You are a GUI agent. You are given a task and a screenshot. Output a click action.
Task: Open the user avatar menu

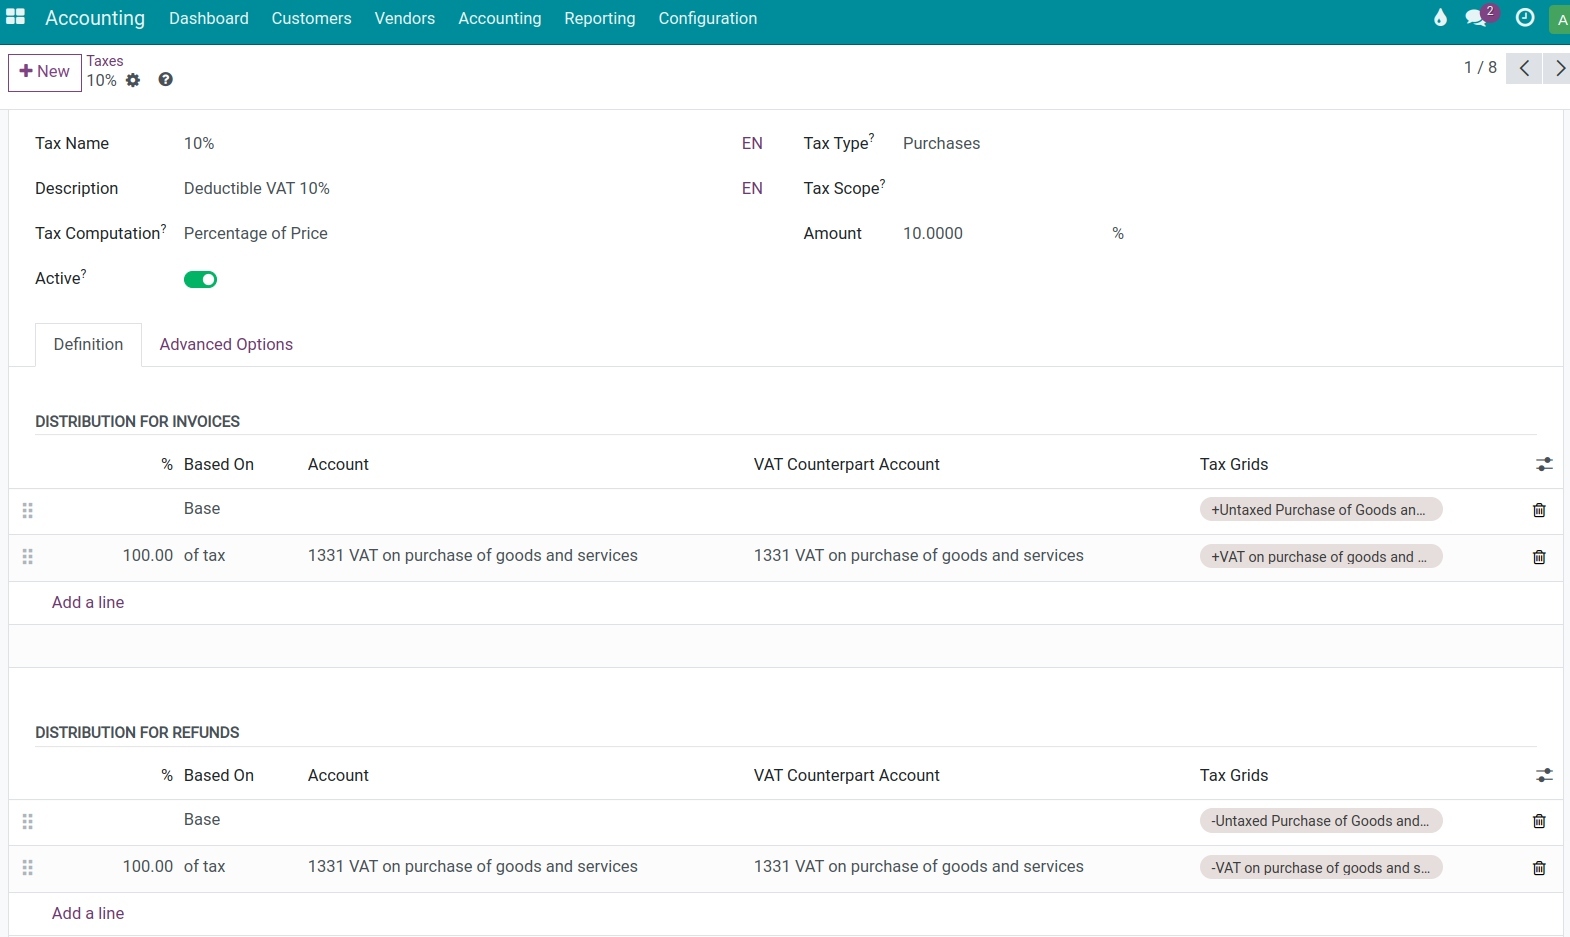pos(1561,19)
